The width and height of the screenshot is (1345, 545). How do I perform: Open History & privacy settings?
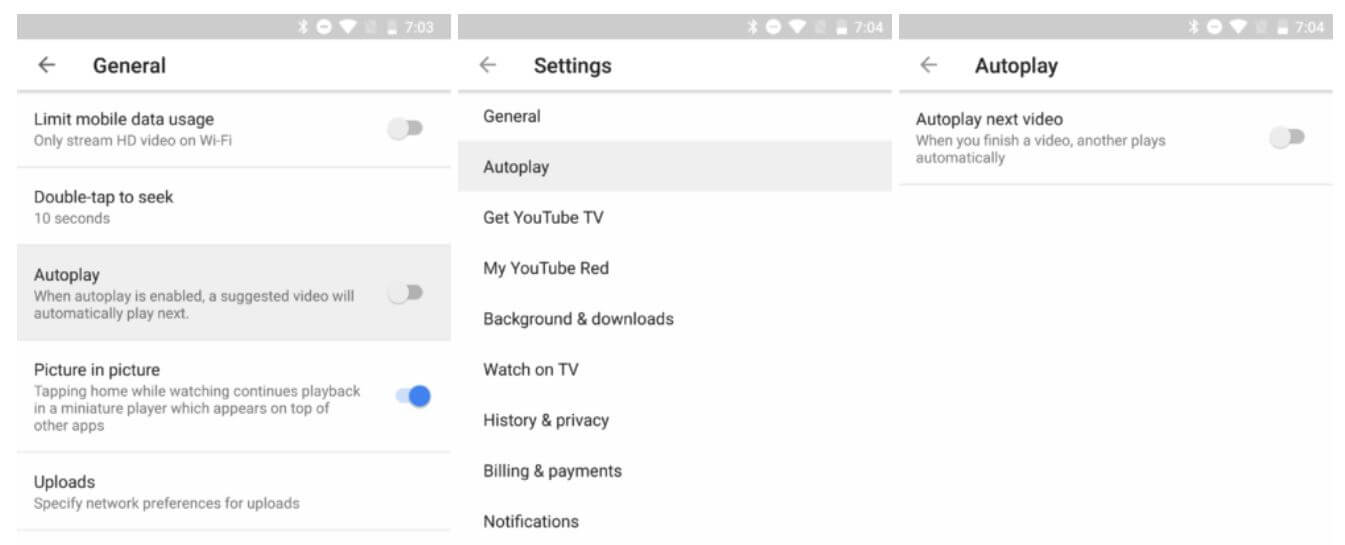(x=546, y=420)
